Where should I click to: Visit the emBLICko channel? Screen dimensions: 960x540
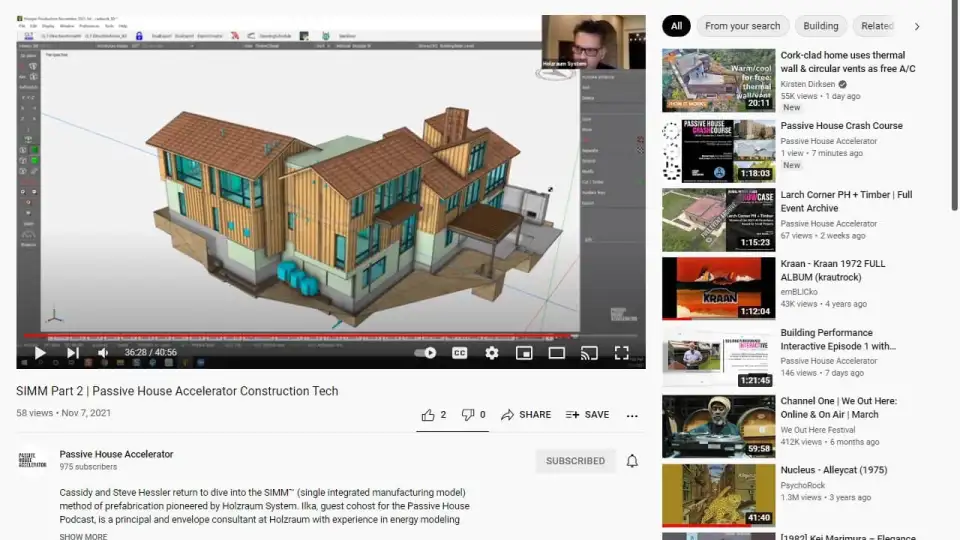pyautogui.click(x=799, y=292)
